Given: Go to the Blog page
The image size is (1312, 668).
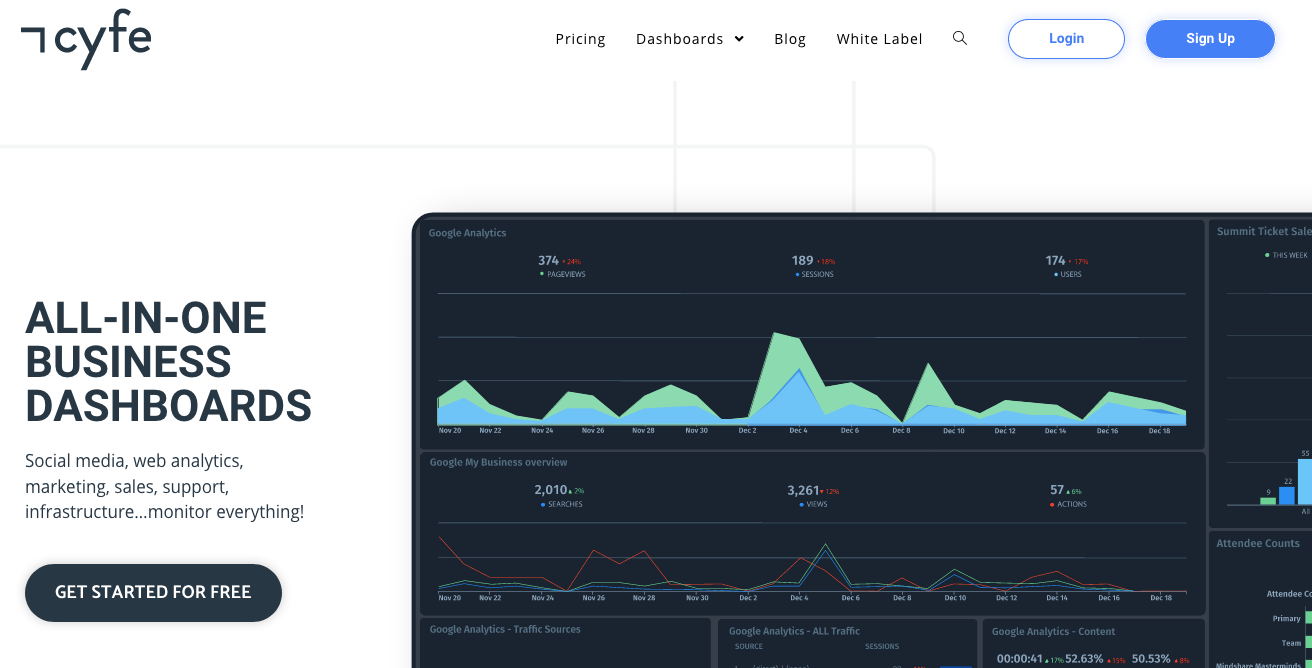Looking at the screenshot, I should (x=790, y=39).
